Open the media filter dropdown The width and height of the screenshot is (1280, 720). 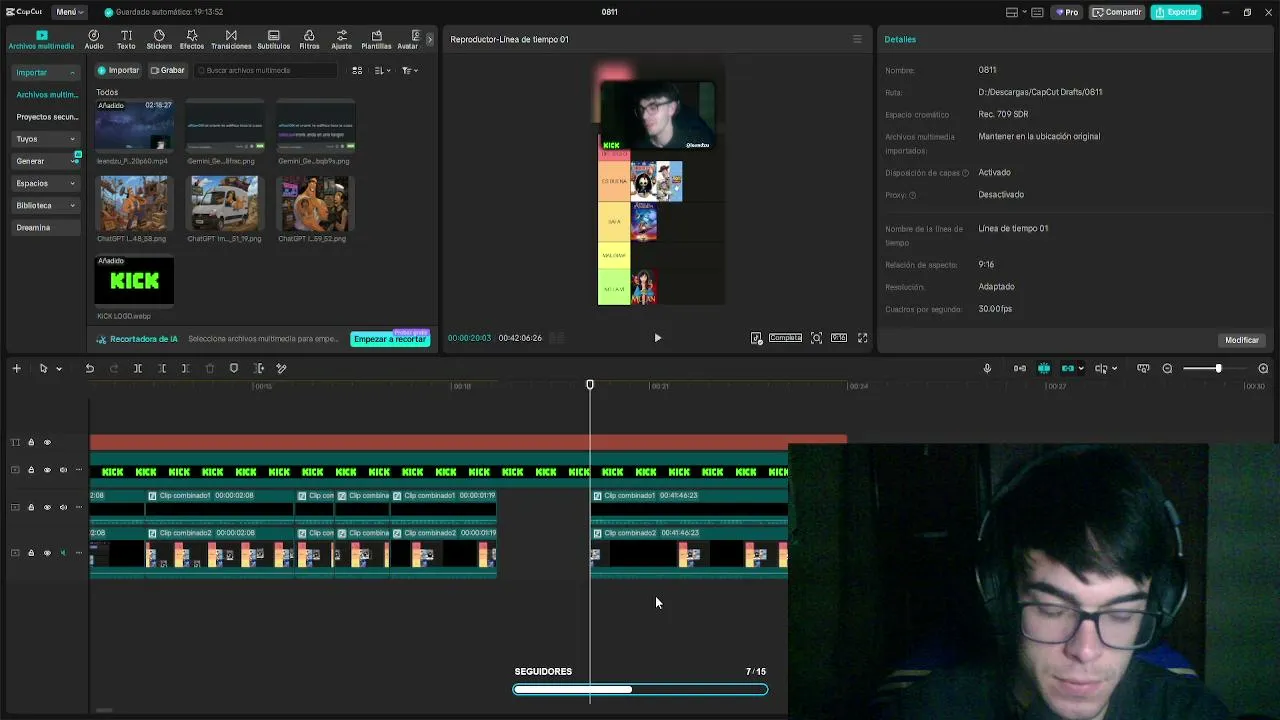[409, 71]
